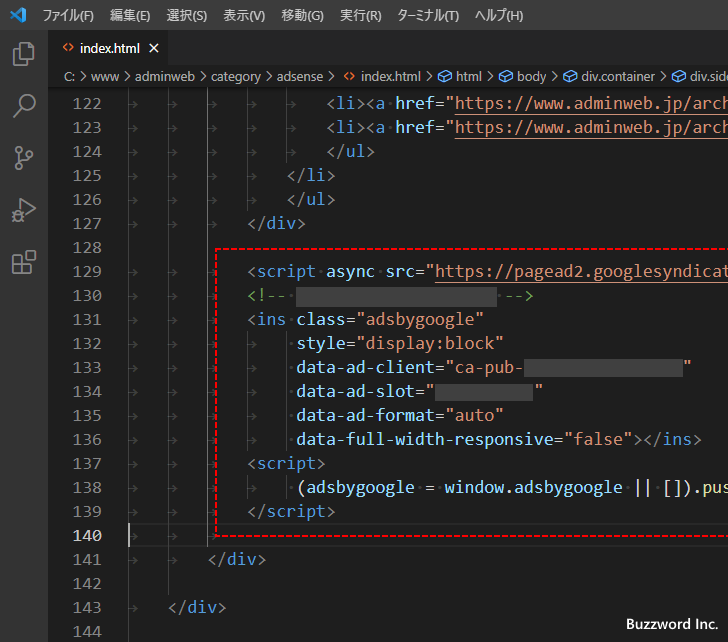The image size is (728, 642).
Task: Open the Search view in activity bar
Action: pos(23,106)
